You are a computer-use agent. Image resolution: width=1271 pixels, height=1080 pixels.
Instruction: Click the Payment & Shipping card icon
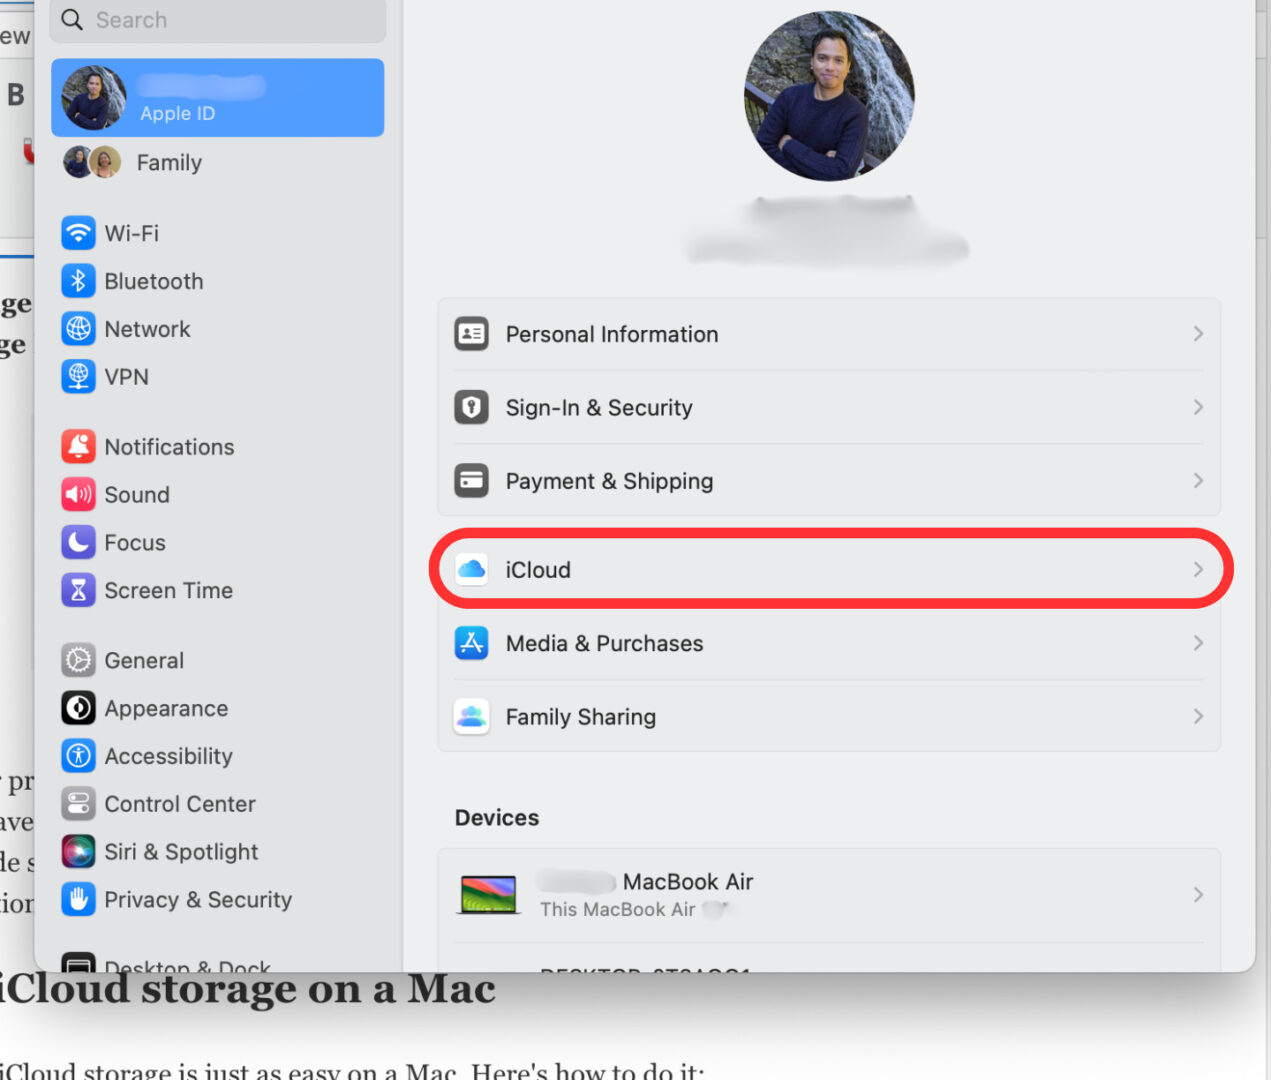point(471,481)
